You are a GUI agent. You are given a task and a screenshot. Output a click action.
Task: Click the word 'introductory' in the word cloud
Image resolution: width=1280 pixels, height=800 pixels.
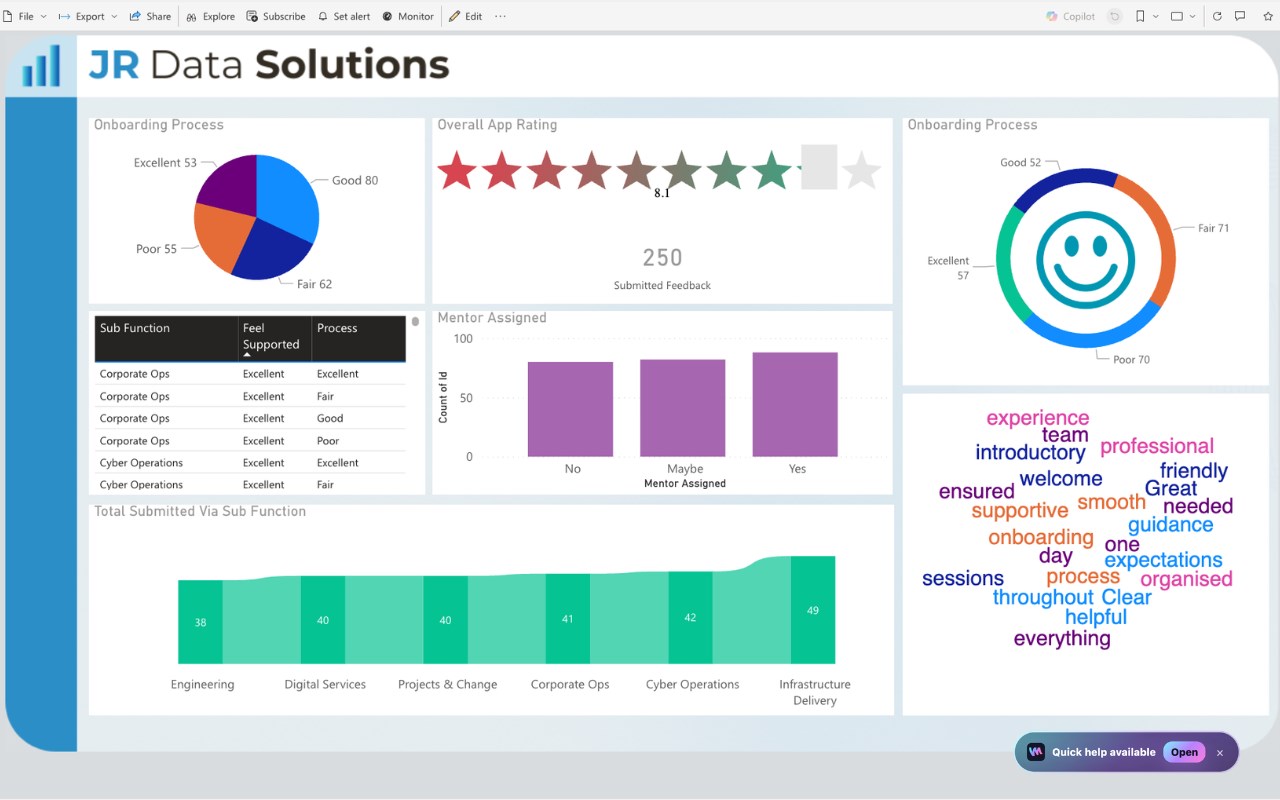(x=1031, y=452)
